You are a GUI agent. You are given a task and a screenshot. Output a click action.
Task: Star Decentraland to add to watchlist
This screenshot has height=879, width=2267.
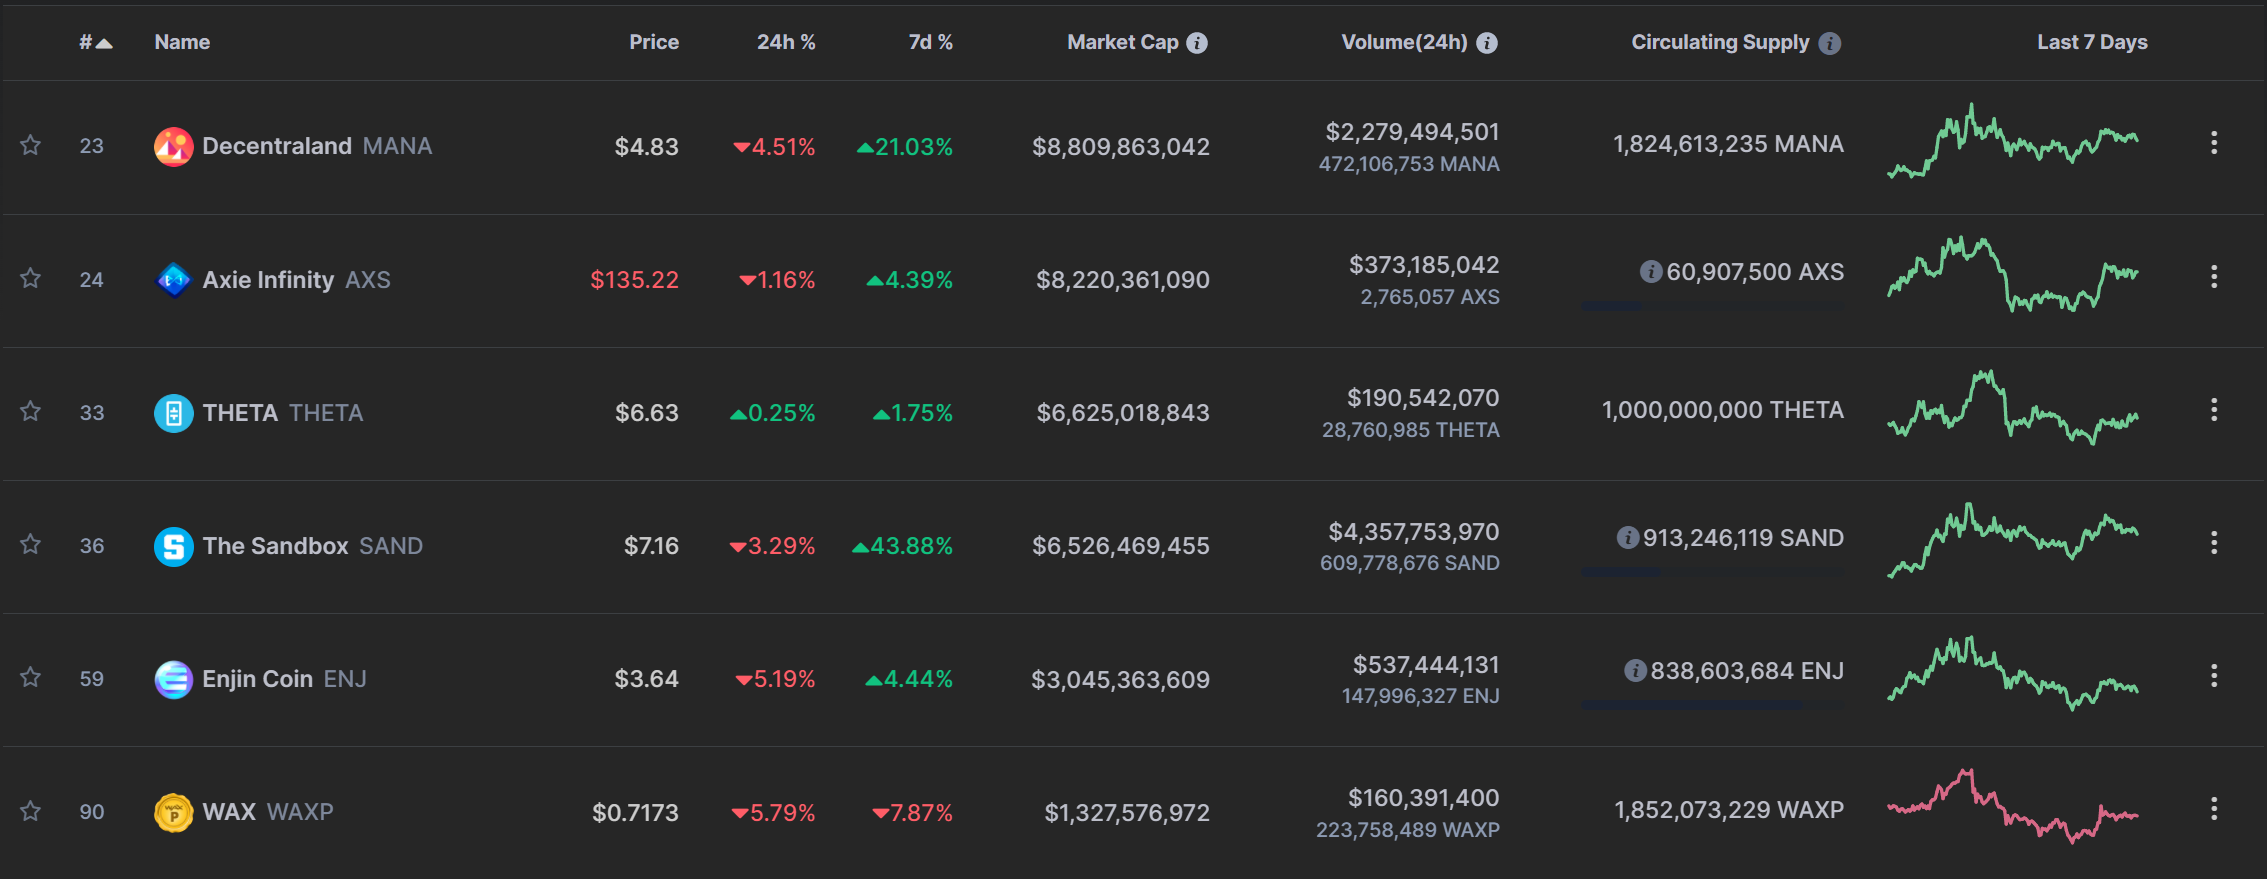[31, 145]
